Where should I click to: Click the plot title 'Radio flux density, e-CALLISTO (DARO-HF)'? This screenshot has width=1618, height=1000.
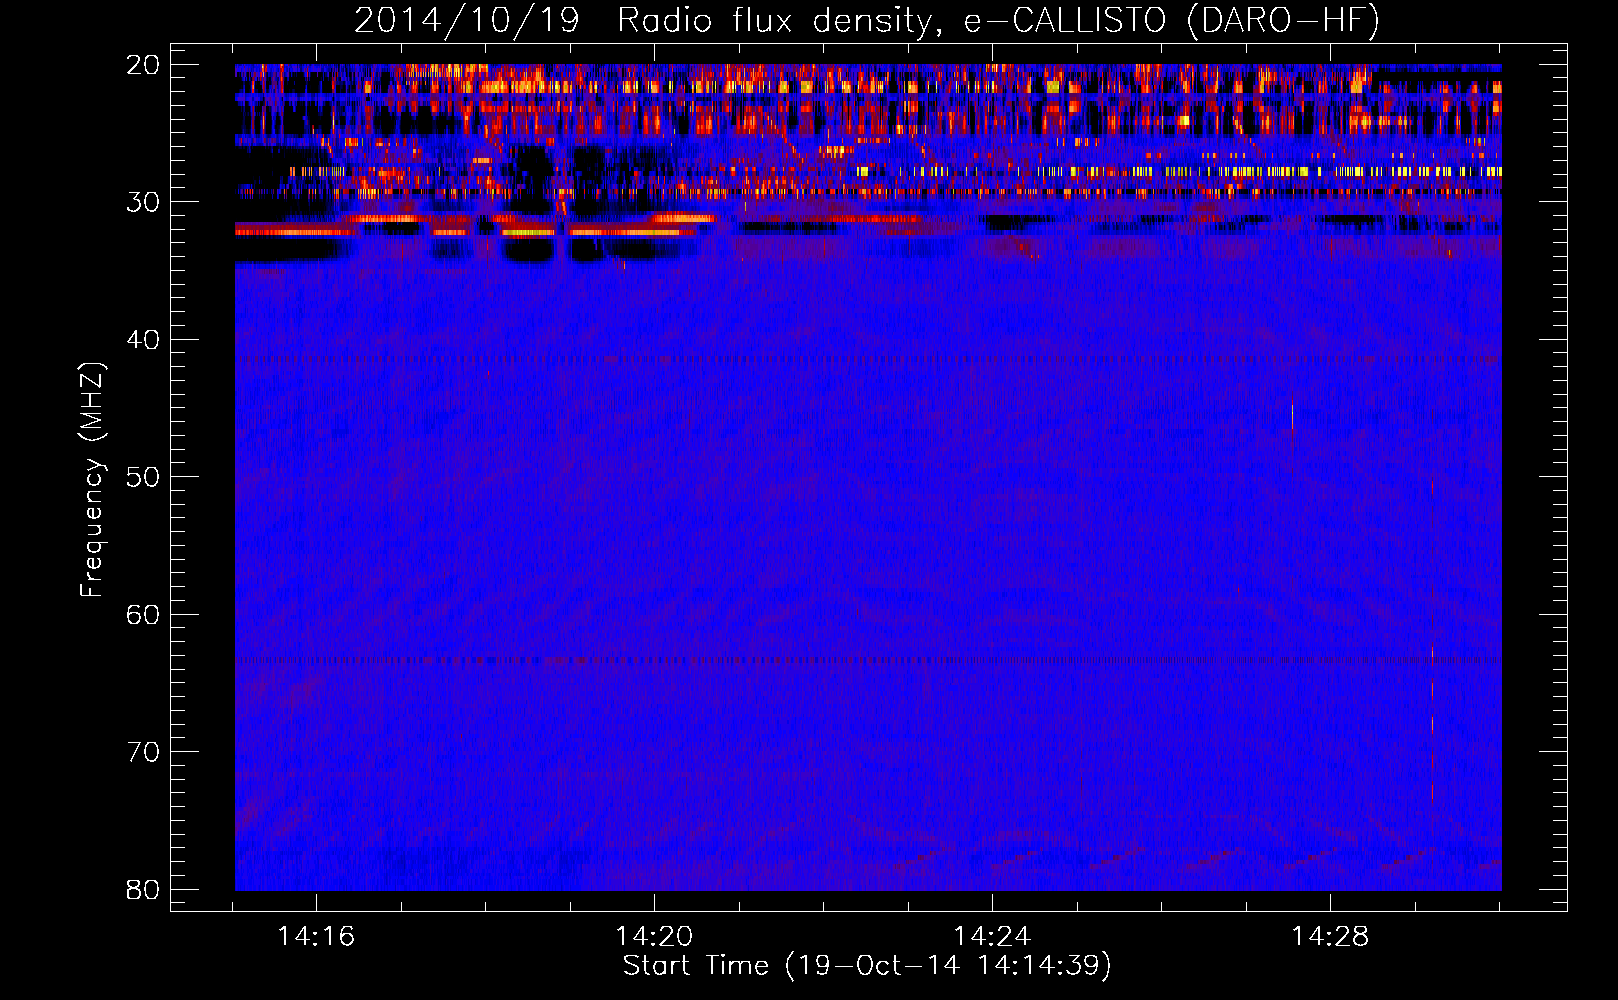[998, 21]
